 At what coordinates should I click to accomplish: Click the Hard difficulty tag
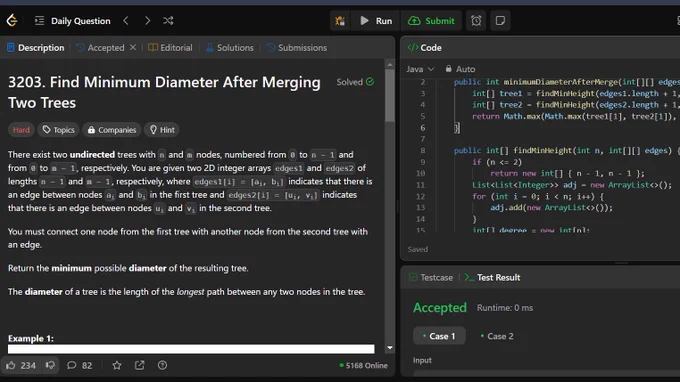pos(21,130)
